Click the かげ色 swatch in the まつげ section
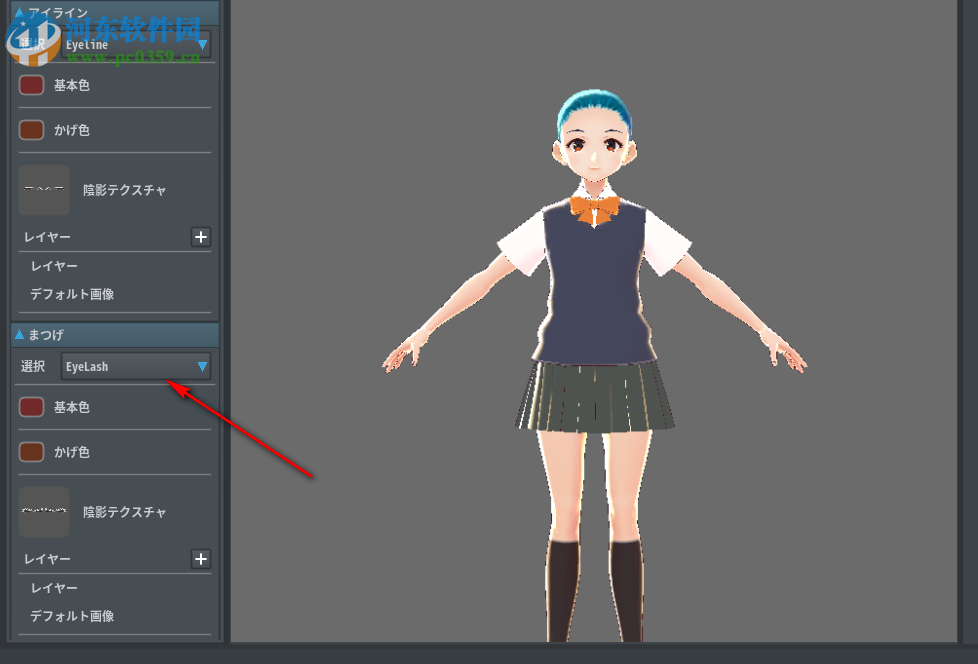The image size is (978, 664). point(31,451)
